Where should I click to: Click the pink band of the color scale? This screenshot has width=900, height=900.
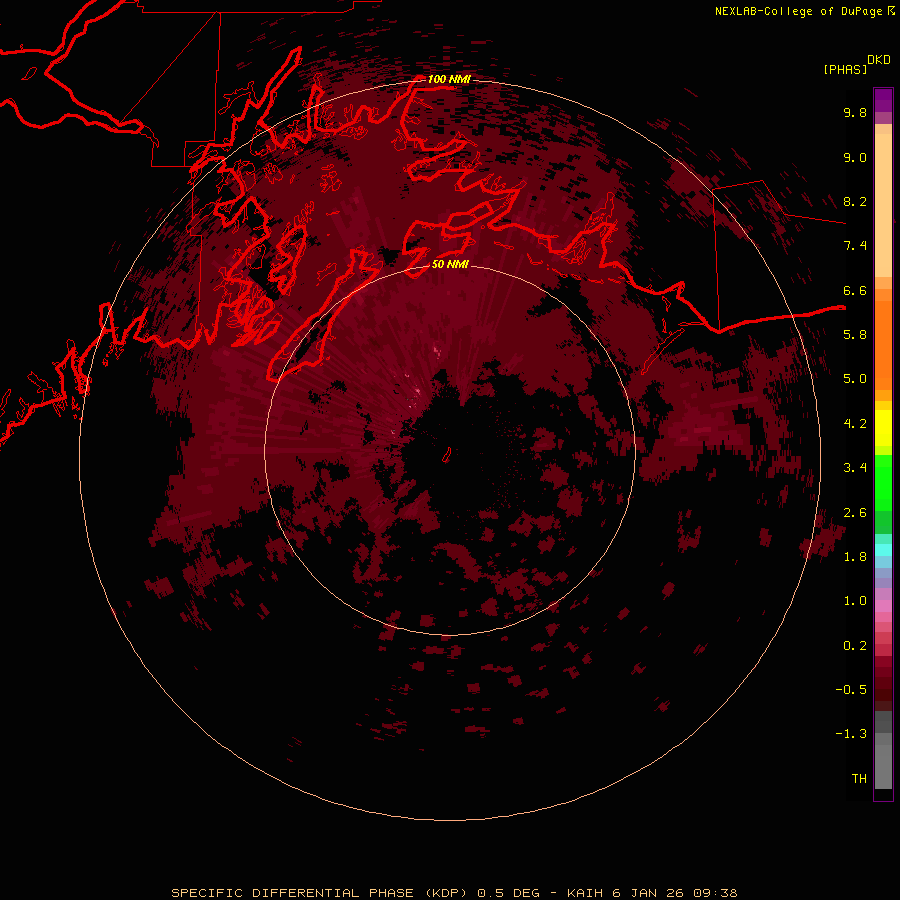coord(883,606)
